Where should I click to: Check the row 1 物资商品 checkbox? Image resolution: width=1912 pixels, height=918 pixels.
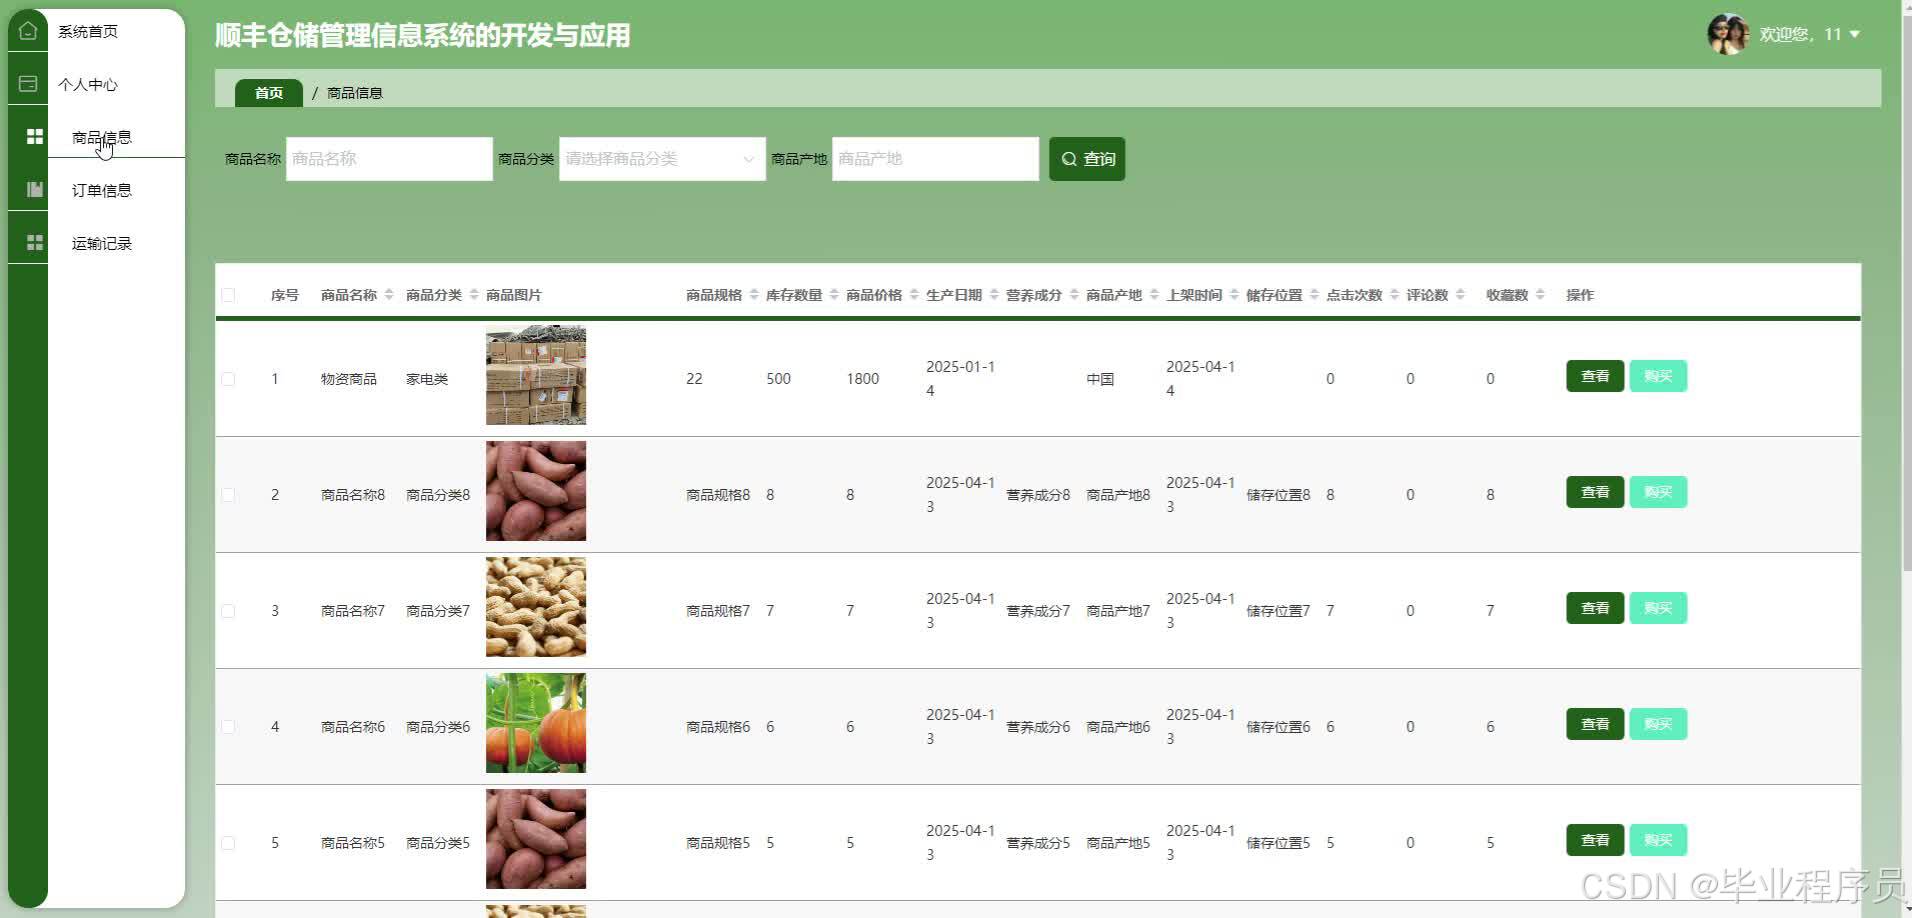pos(228,379)
